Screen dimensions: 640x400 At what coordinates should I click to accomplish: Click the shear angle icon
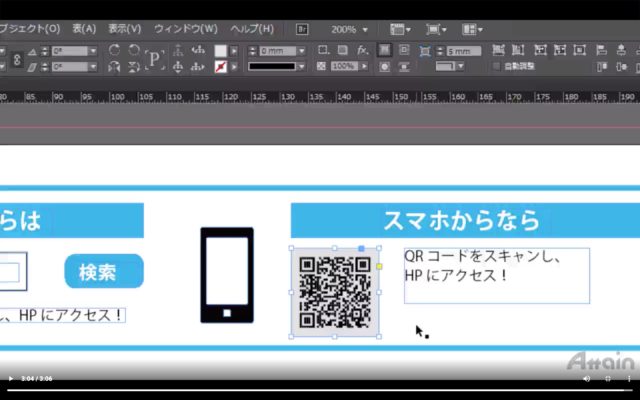pyautogui.click(x=32, y=67)
